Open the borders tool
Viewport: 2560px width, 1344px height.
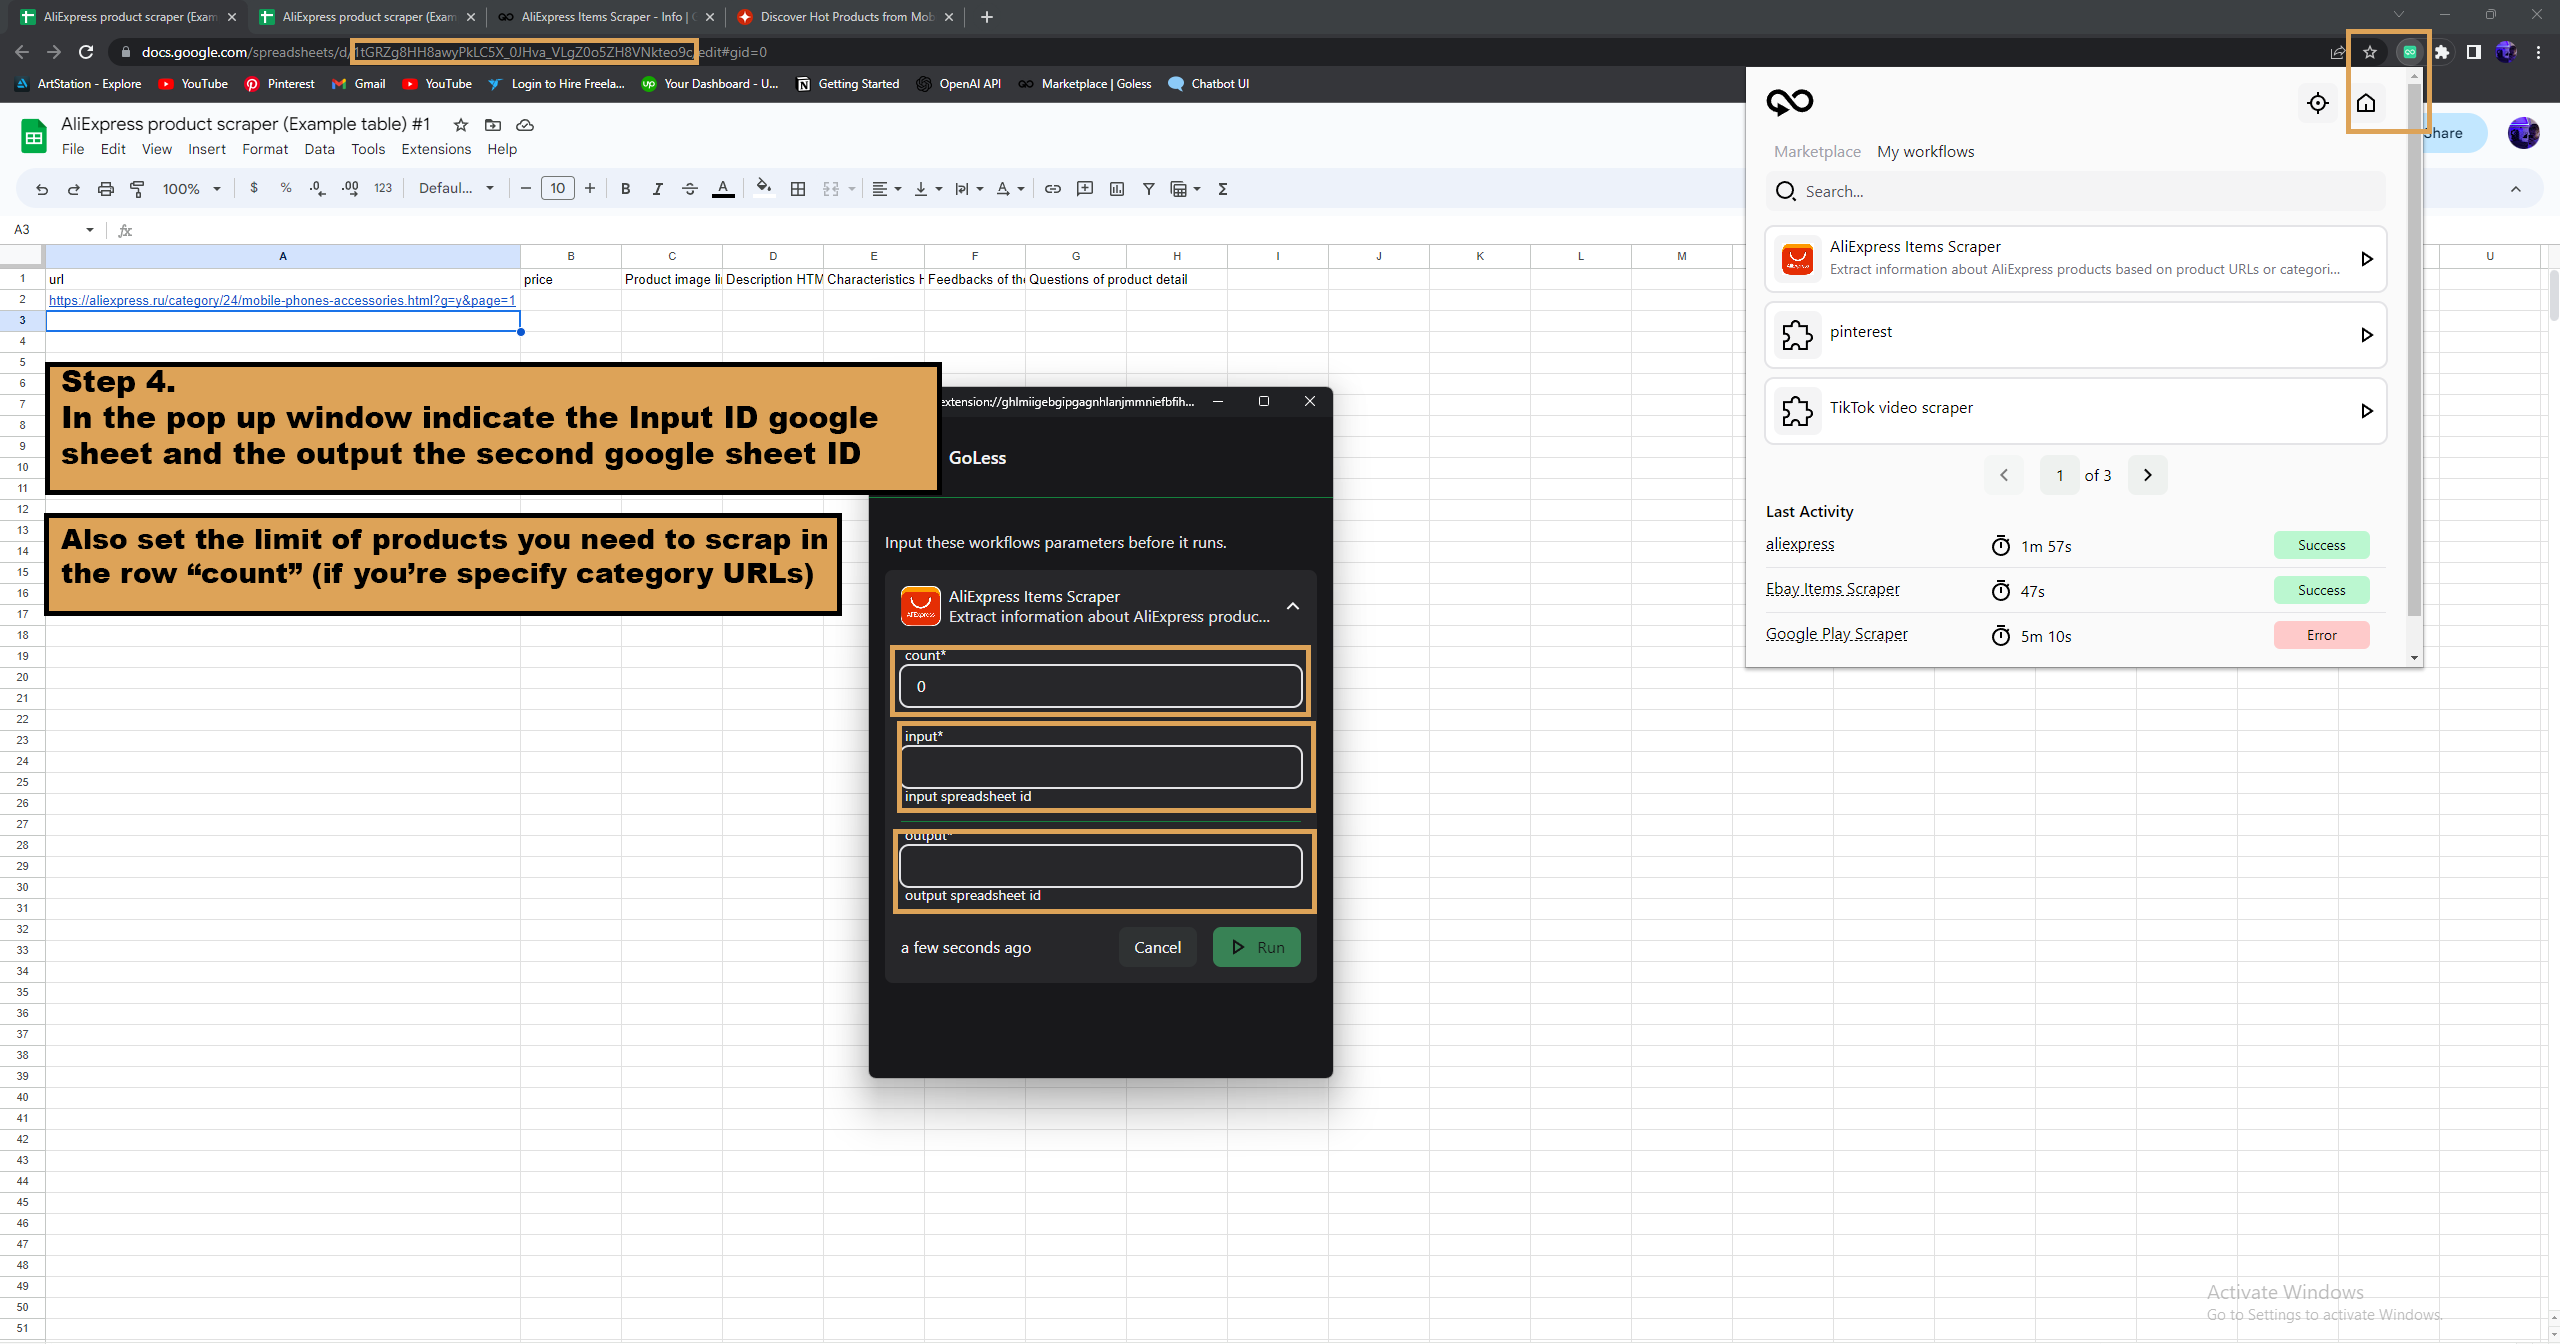tap(798, 189)
